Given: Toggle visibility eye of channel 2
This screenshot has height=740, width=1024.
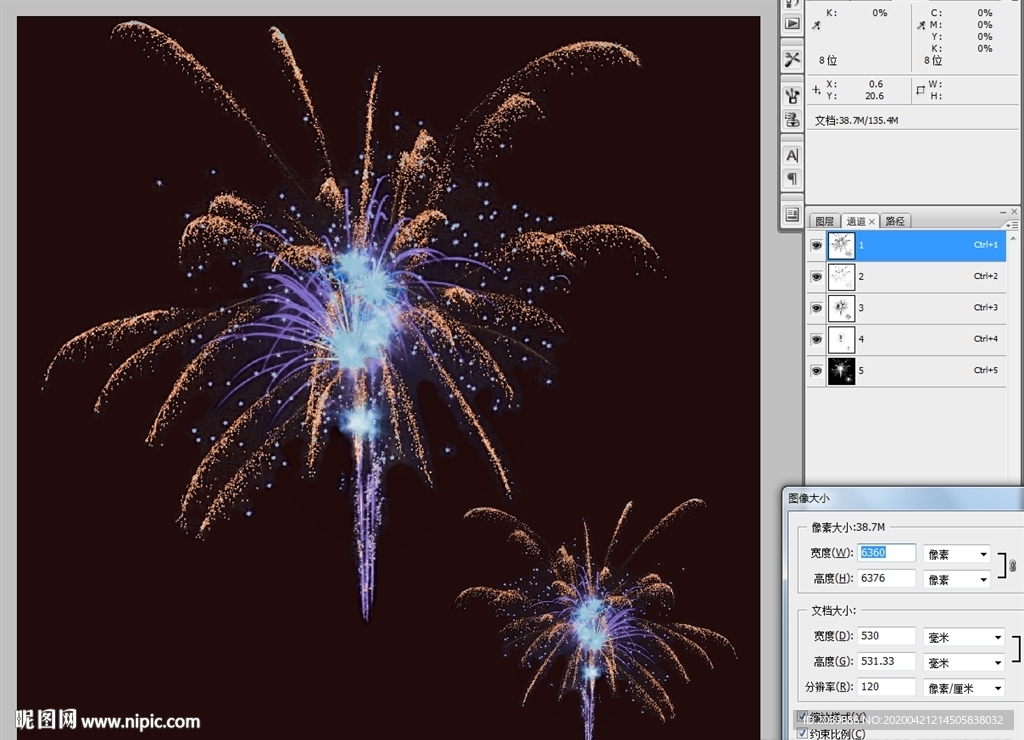Looking at the screenshot, I should pyautogui.click(x=816, y=277).
